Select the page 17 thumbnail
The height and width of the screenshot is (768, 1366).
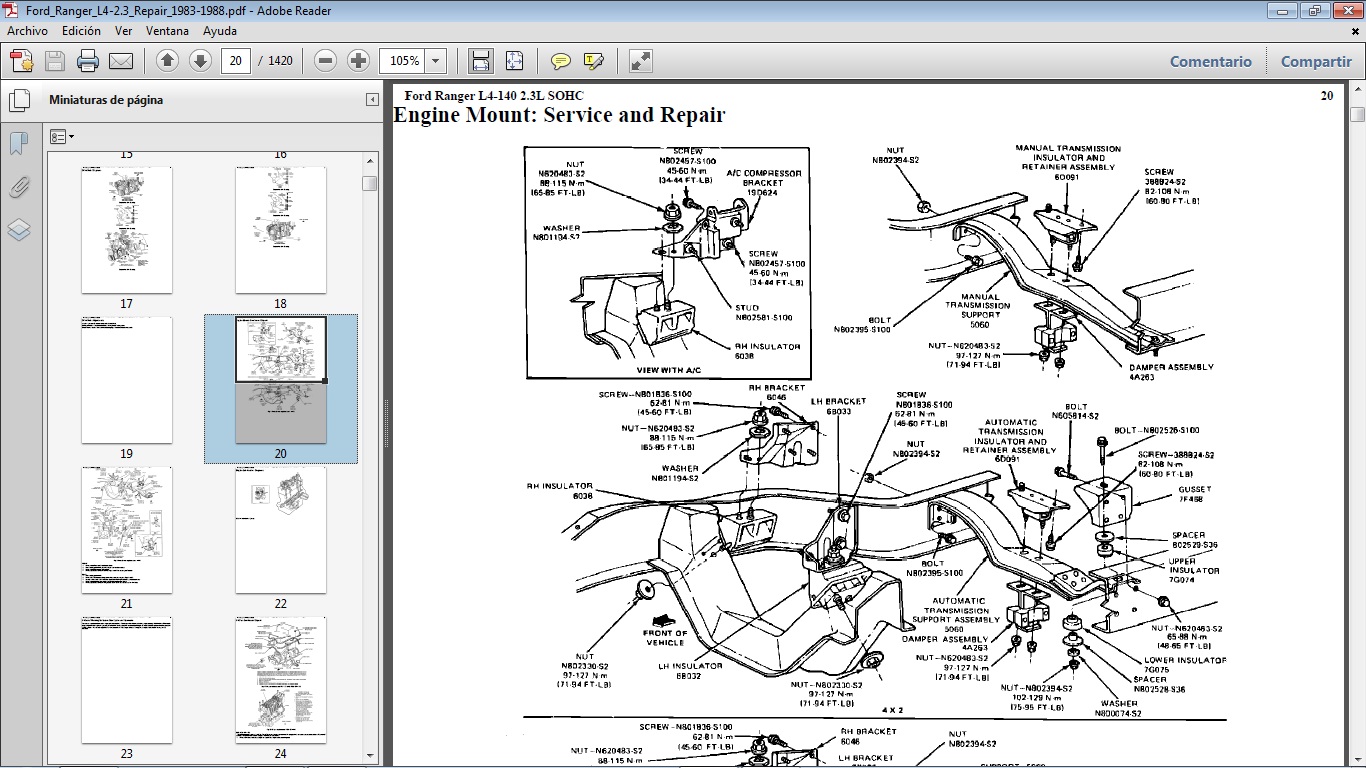point(126,230)
